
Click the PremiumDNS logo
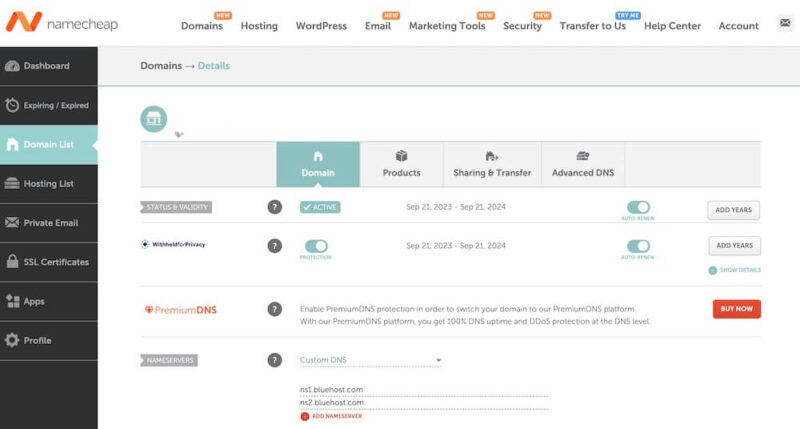(181, 310)
